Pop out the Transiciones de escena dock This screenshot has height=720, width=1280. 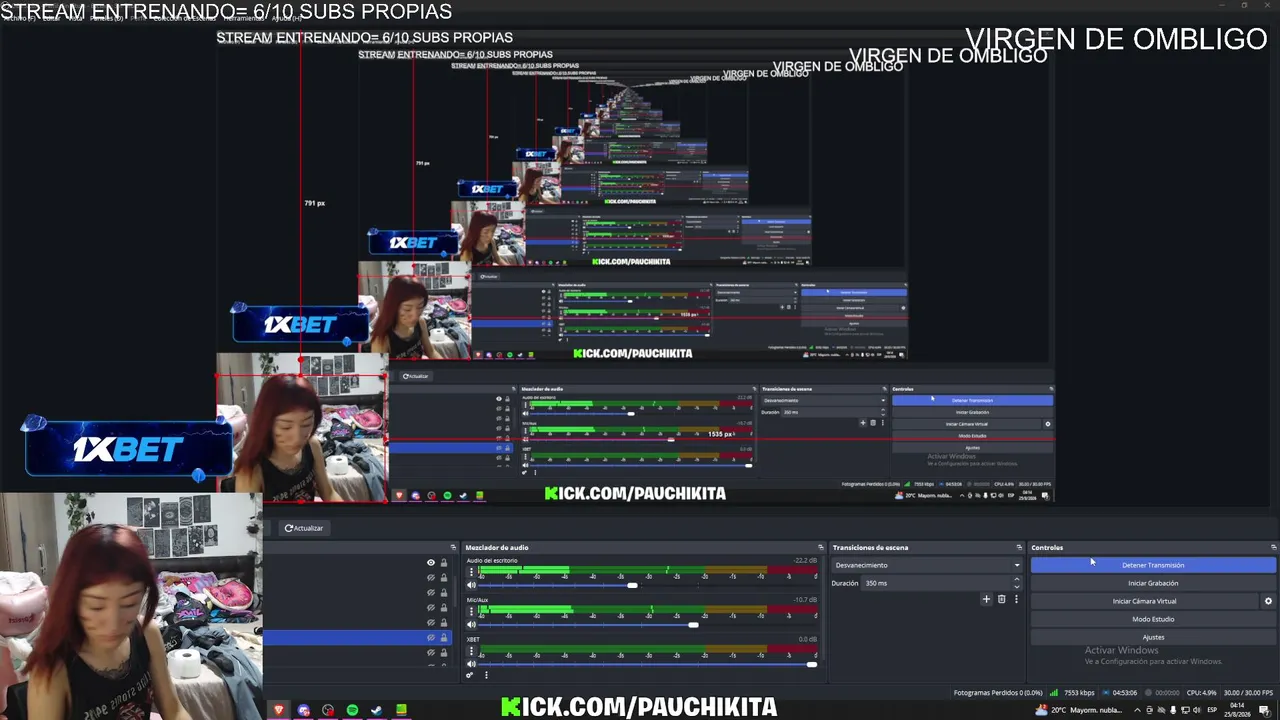point(1019,547)
